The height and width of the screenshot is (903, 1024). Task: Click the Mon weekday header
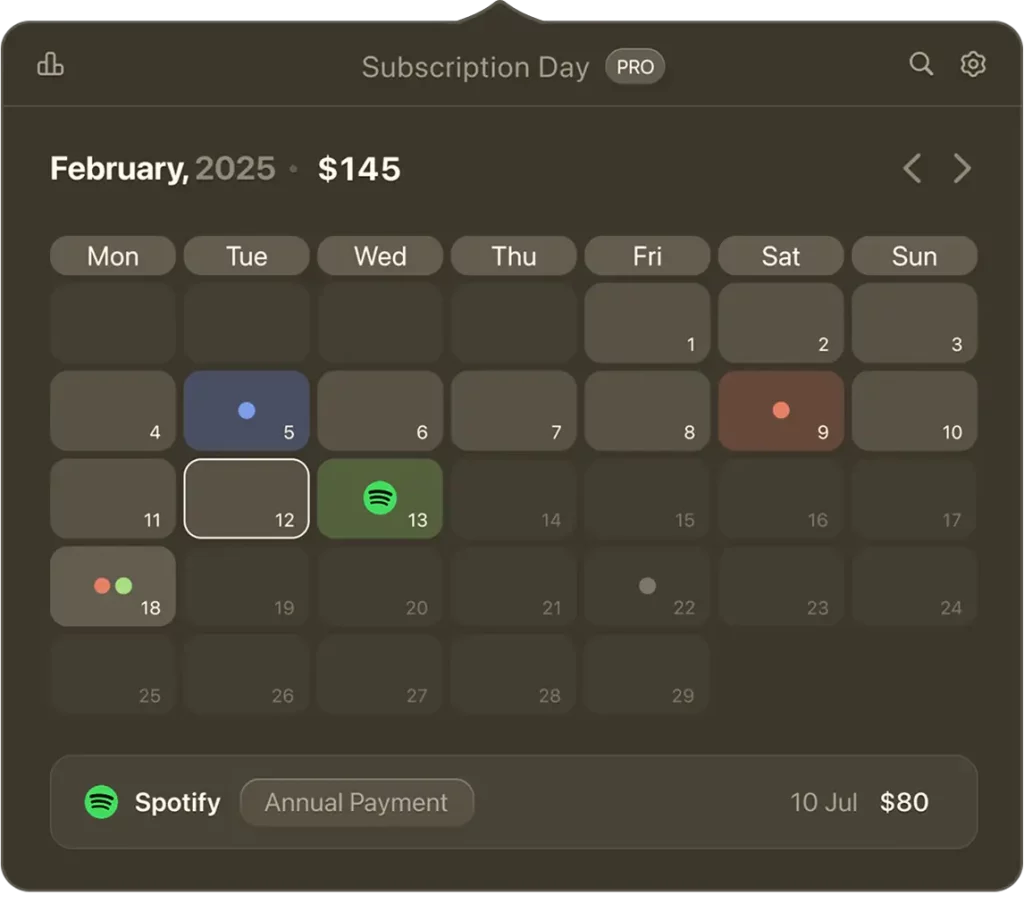coord(113,256)
